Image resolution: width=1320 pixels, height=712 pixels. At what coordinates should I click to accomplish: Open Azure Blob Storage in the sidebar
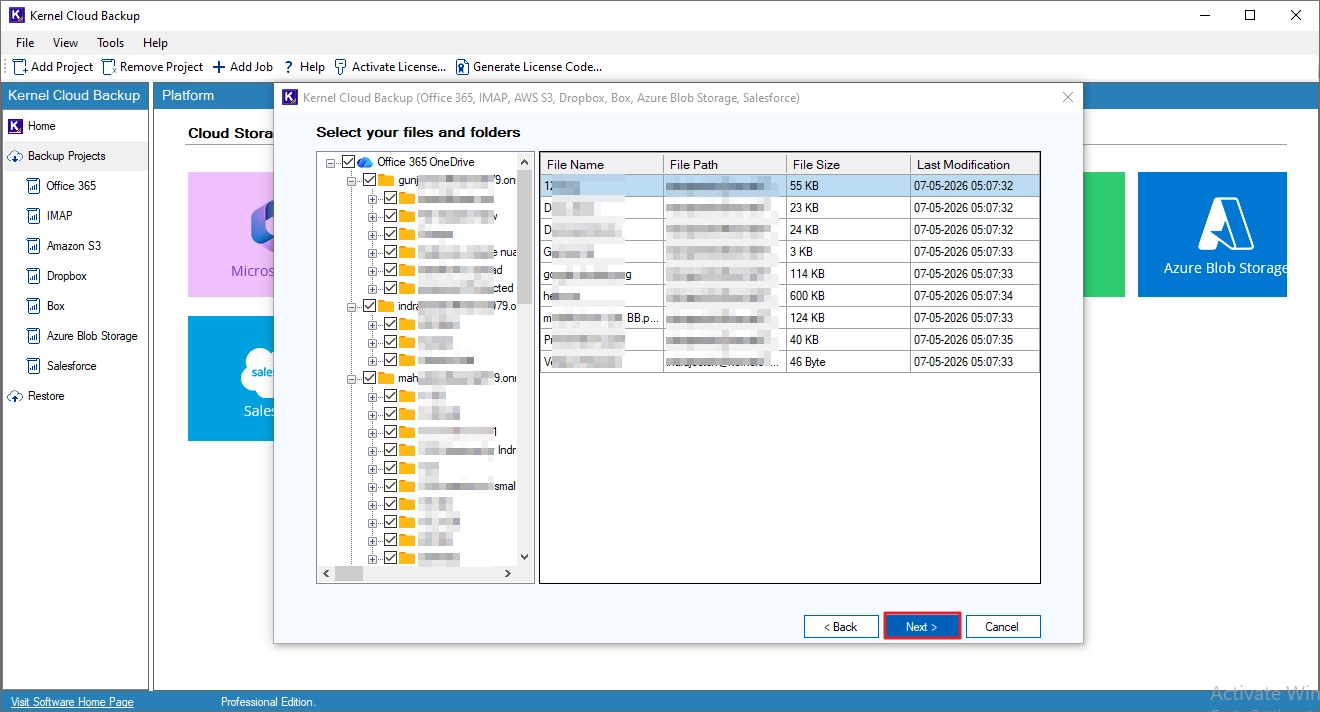(92, 336)
